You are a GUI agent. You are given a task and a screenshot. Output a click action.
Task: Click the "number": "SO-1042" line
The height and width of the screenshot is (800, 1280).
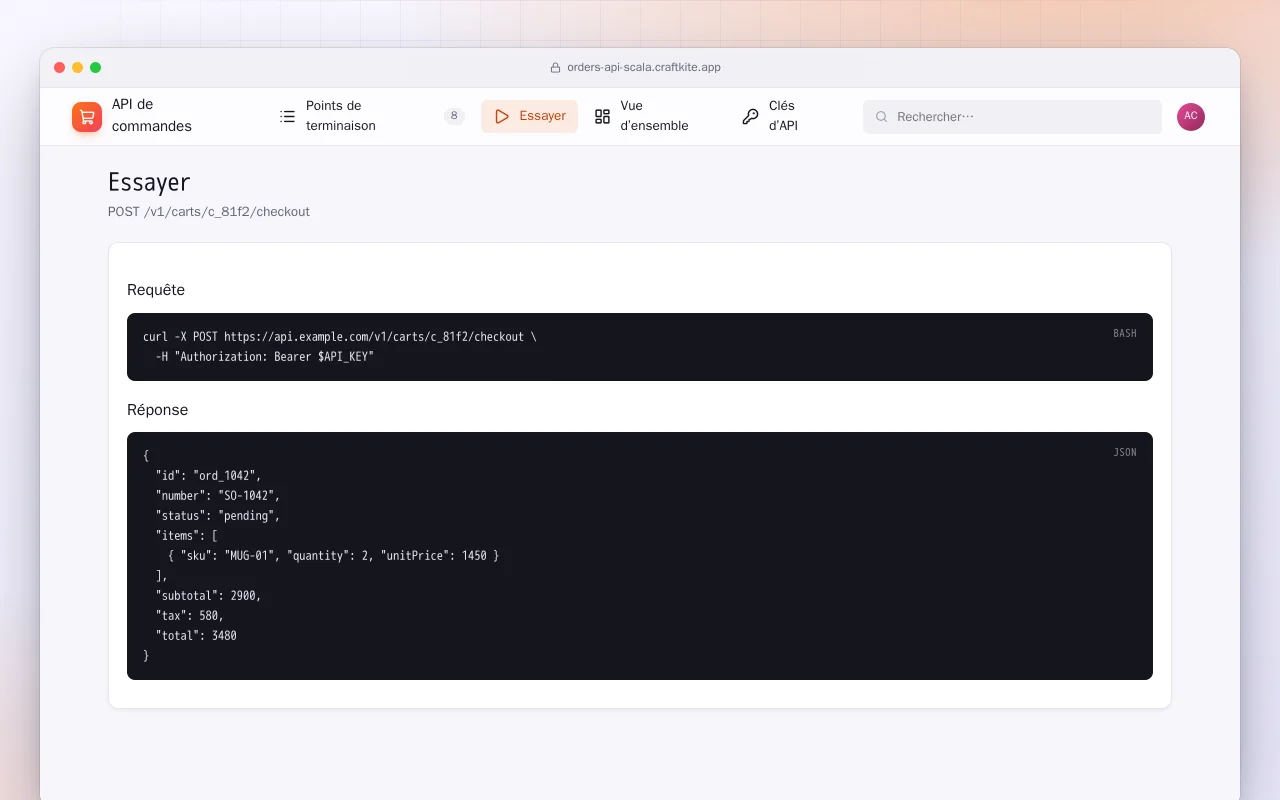[218, 496]
